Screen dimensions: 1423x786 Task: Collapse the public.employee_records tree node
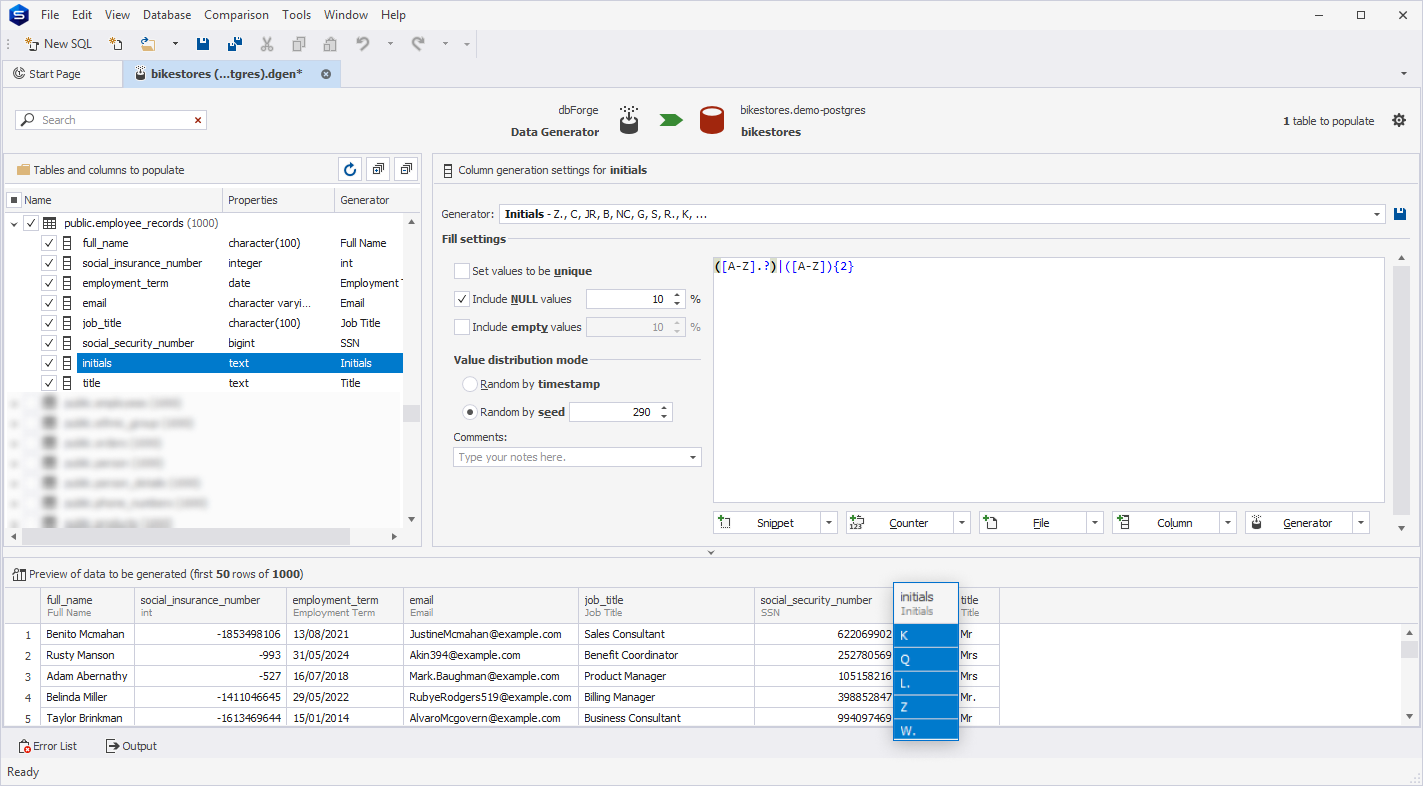14,224
